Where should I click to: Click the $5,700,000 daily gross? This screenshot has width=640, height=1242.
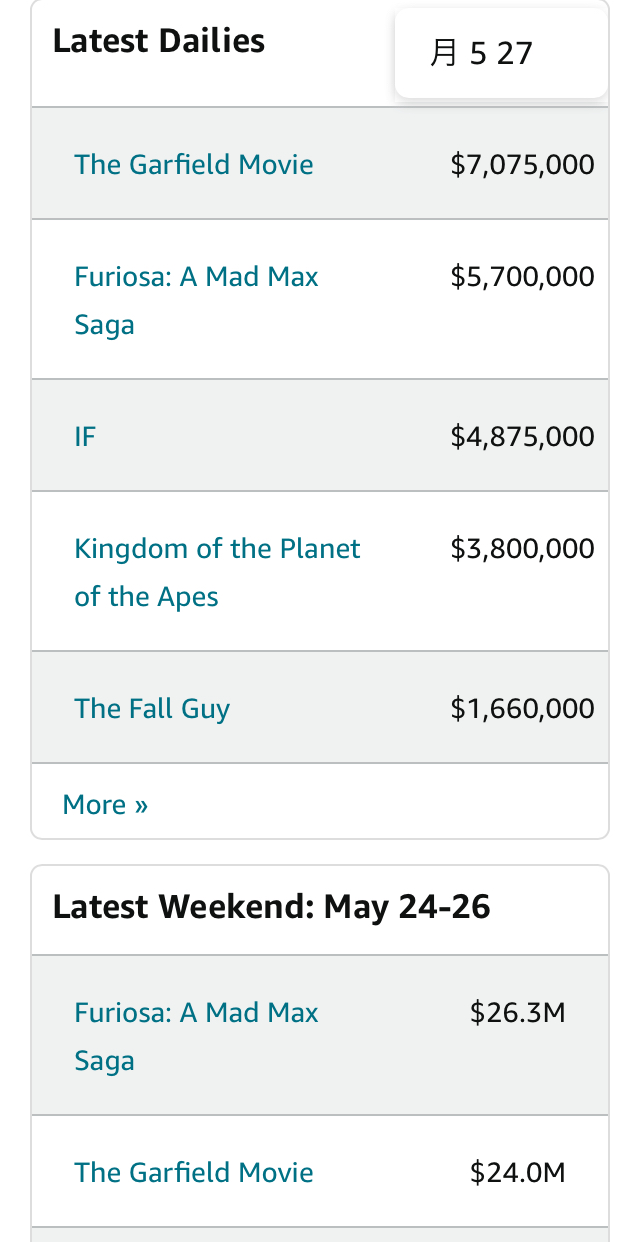[522, 277]
